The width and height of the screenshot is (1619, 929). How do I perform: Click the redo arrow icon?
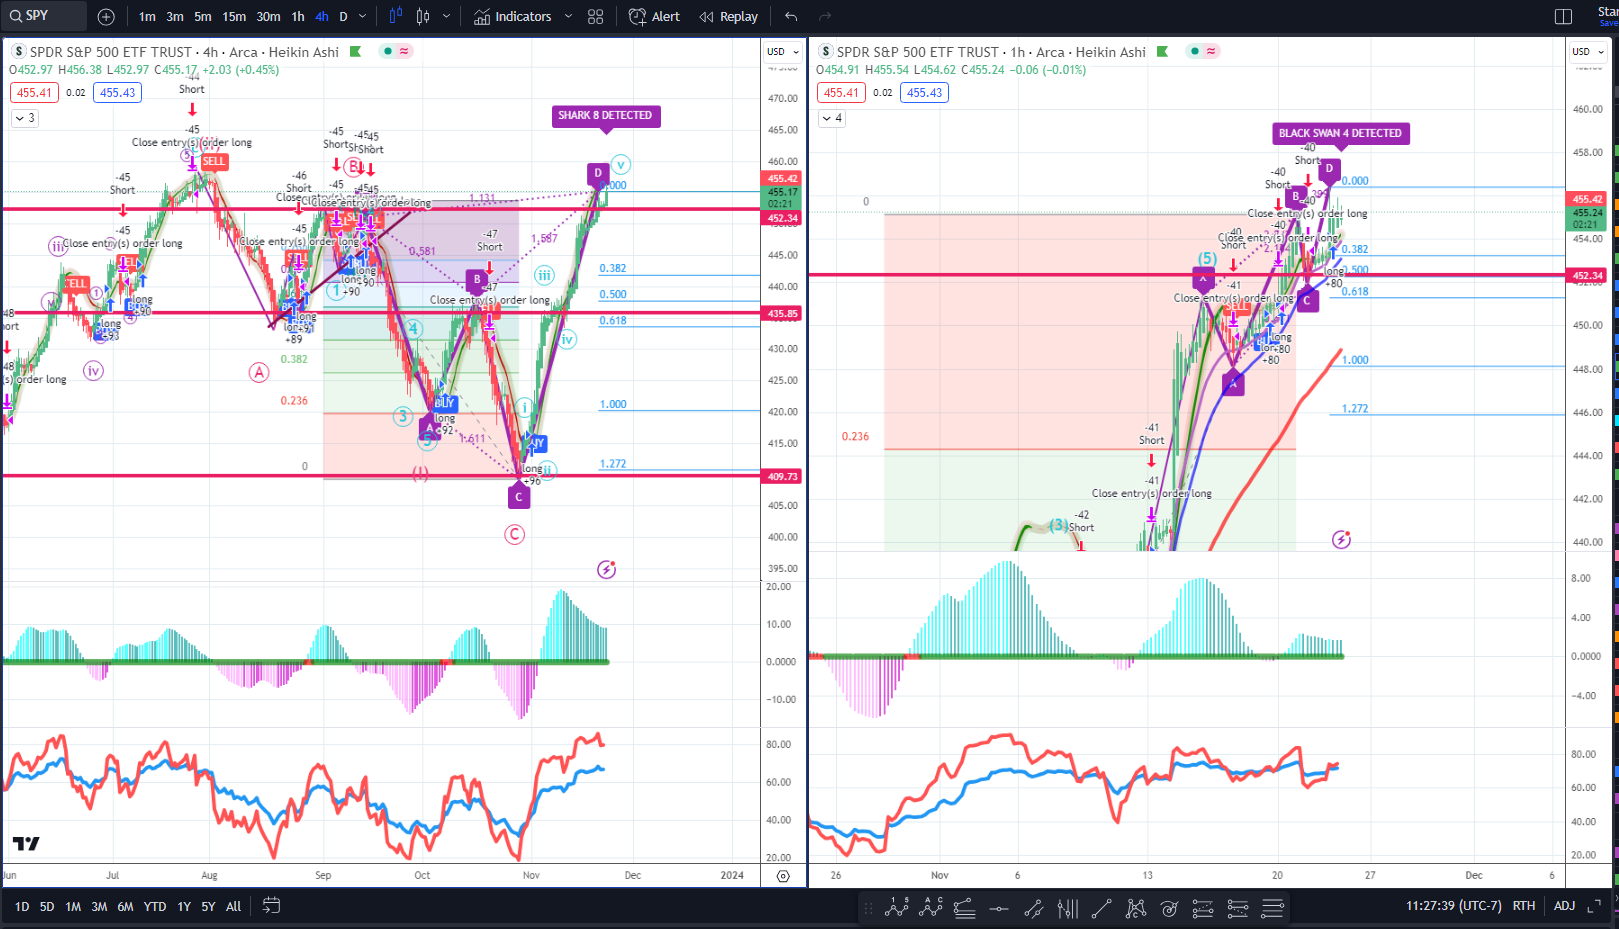click(x=825, y=17)
